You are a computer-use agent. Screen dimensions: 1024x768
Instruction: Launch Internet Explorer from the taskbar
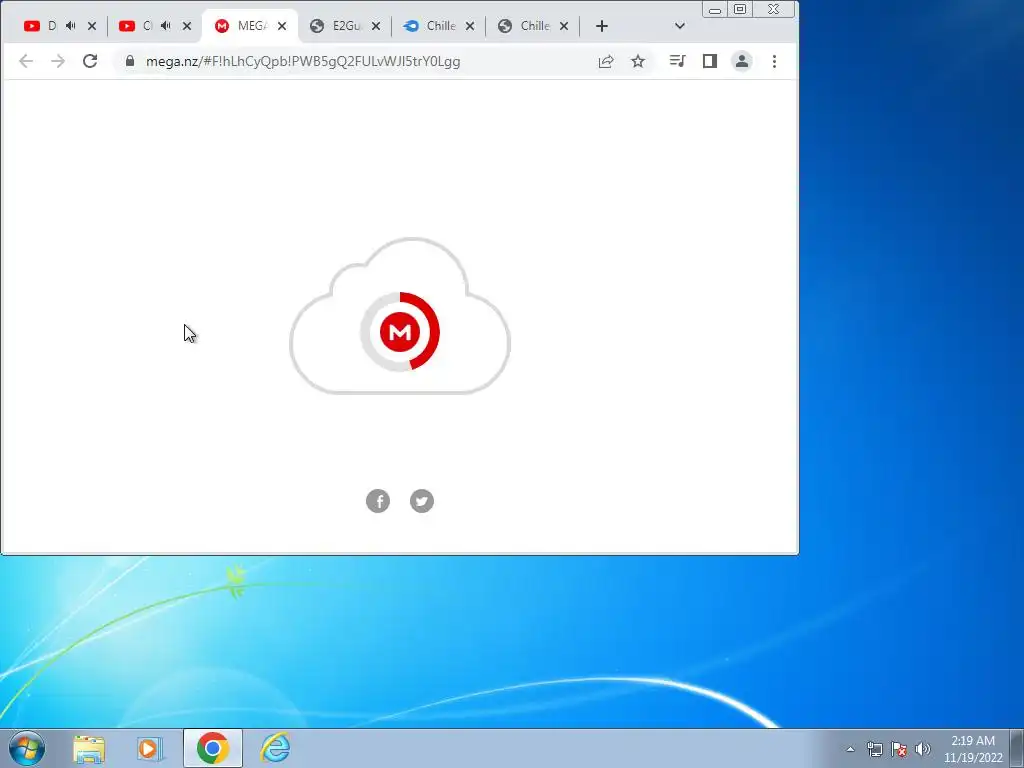pos(275,748)
